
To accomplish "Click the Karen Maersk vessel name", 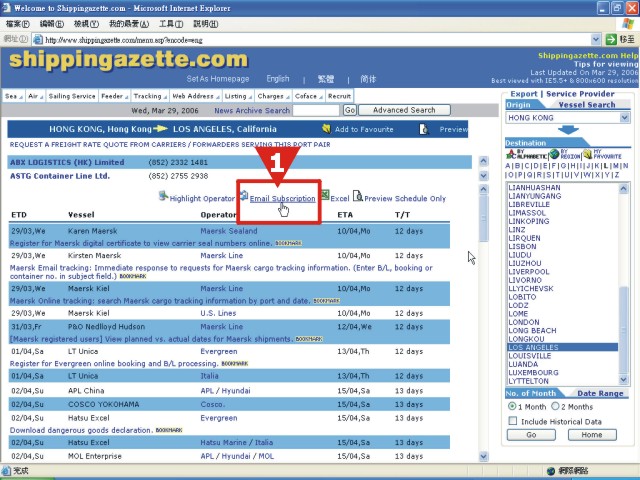I will tap(92, 231).
